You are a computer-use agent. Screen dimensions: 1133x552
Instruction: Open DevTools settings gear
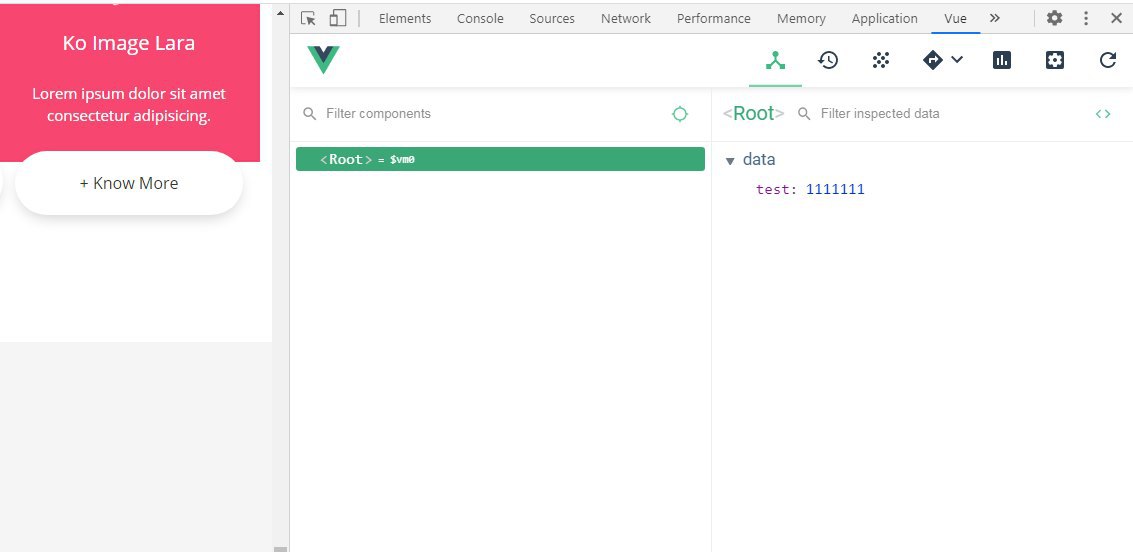(1054, 19)
